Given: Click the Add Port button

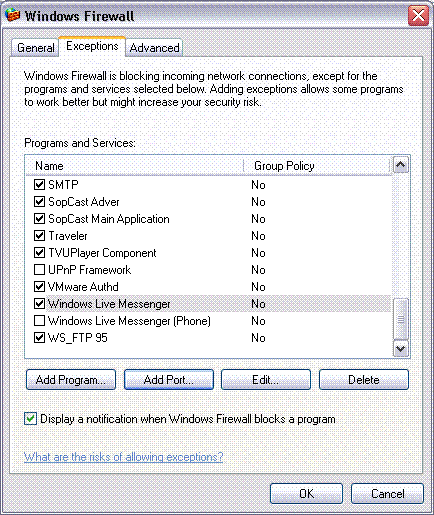Looking at the screenshot, I should pyautogui.click(x=169, y=380).
